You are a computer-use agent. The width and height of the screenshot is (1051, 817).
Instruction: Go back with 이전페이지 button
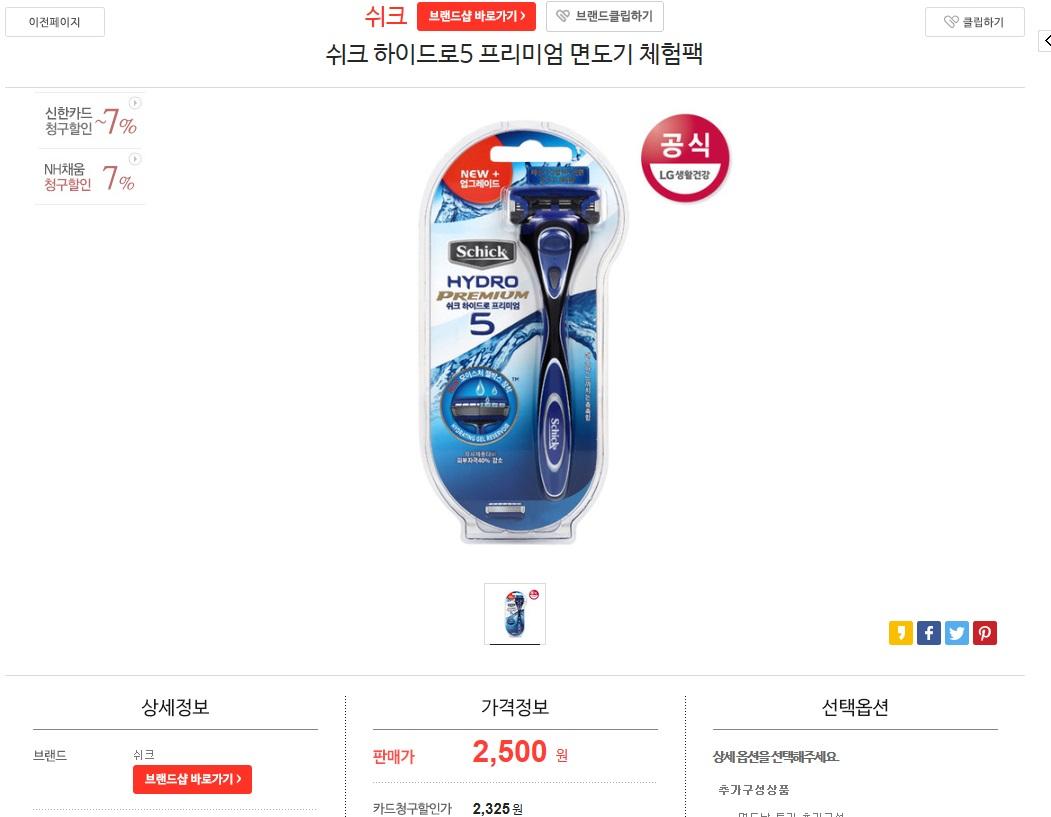(55, 22)
